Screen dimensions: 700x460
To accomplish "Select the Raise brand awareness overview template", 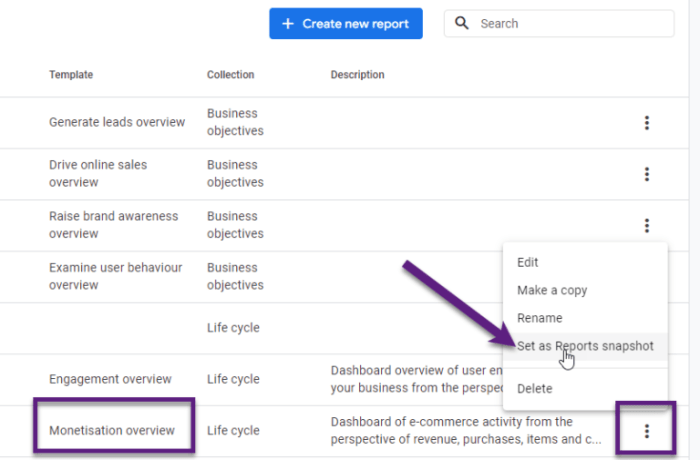I will (113, 225).
